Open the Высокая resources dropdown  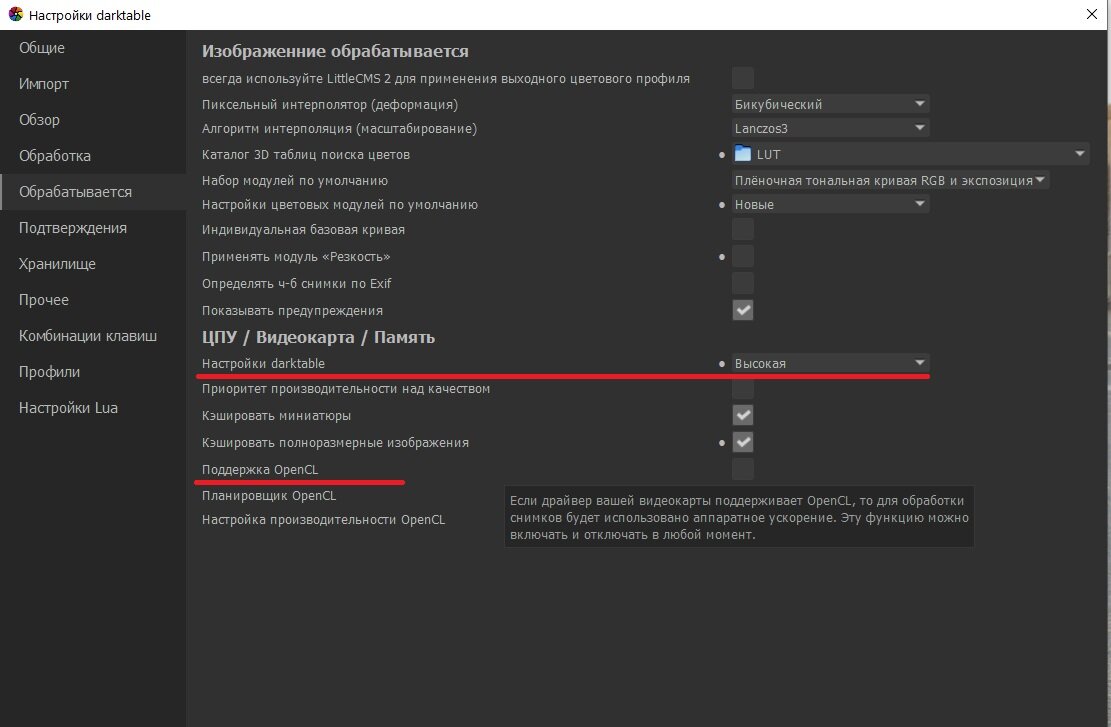tap(830, 364)
